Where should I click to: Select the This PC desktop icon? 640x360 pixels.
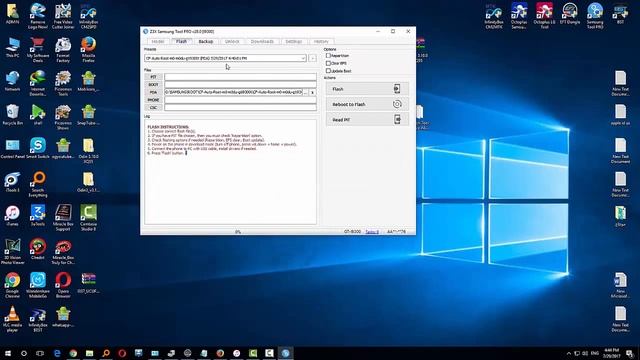pyautogui.click(x=12, y=47)
